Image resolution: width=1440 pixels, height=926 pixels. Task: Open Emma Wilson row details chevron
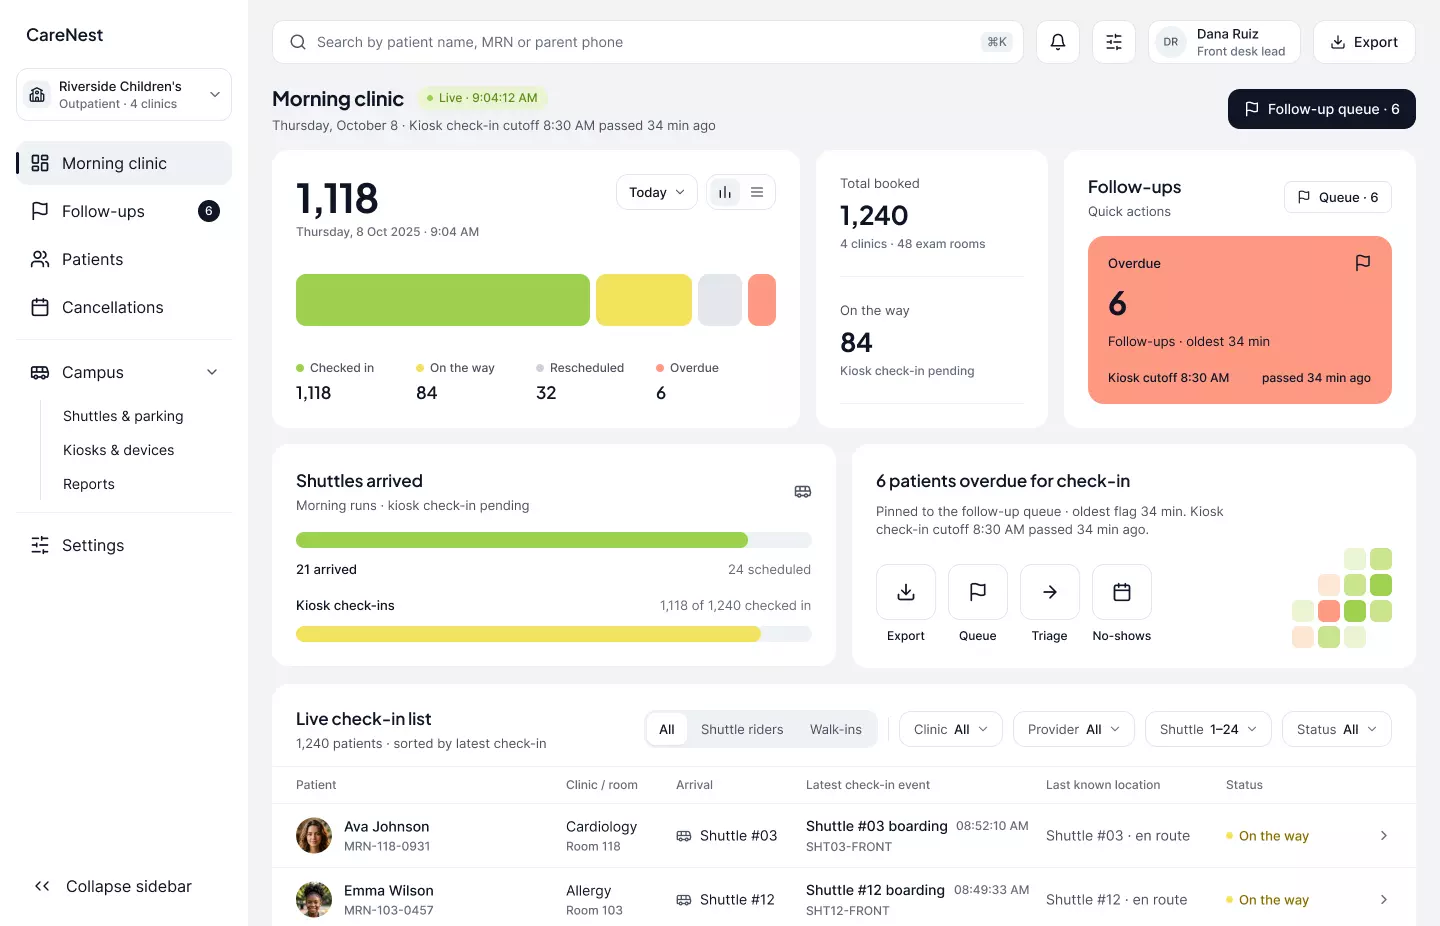(1384, 900)
